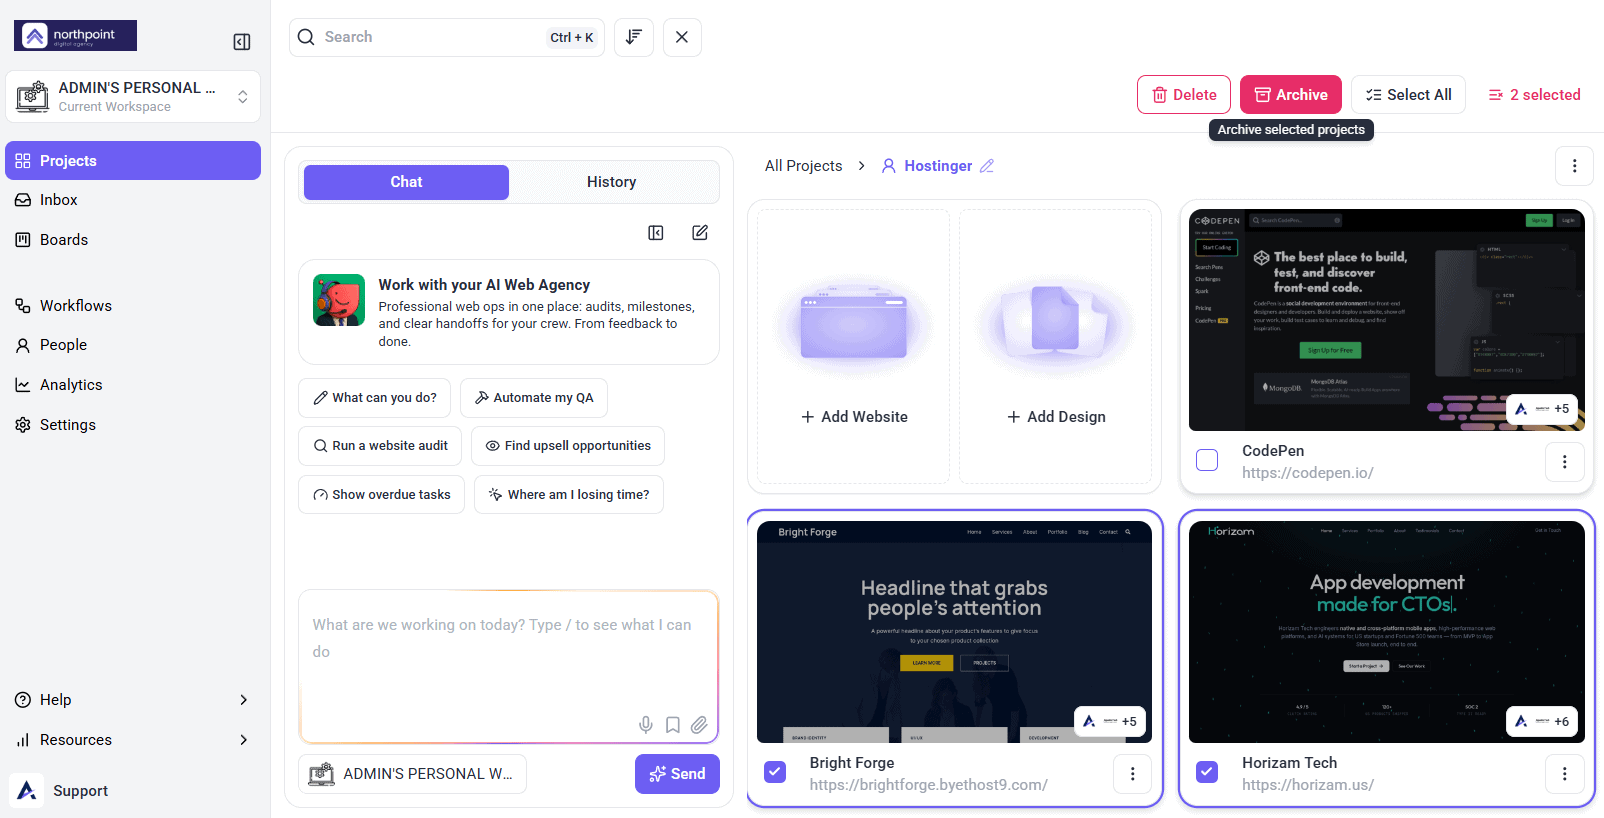1604x818 pixels.
Task: Collapse the left sidebar panel icon
Action: coord(242,42)
